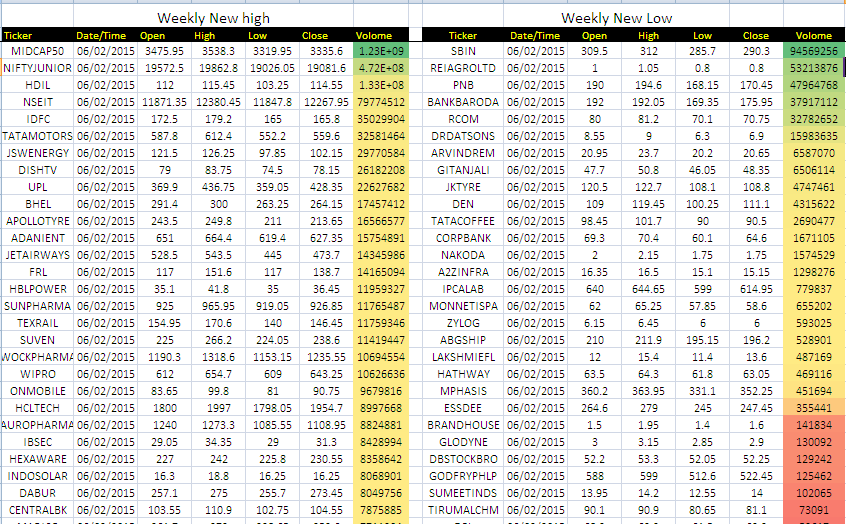Select the TIRUMALCHM ticker cell
The image size is (846, 524).
[x=463, y=510]
